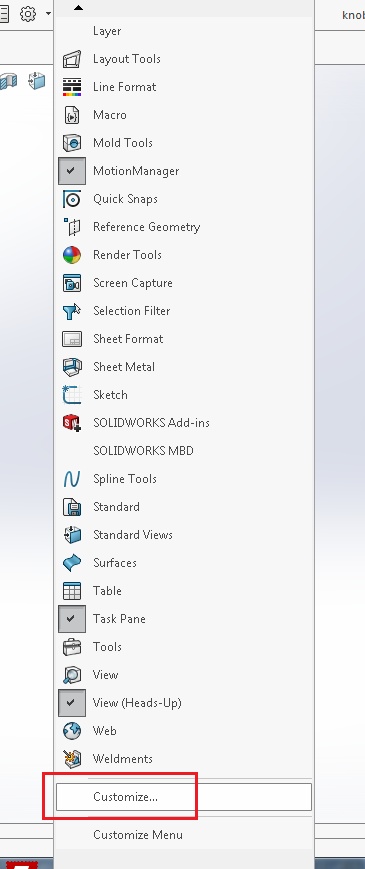Click the Sheet Format icon

pyautogui.click(x=72, y=339)
